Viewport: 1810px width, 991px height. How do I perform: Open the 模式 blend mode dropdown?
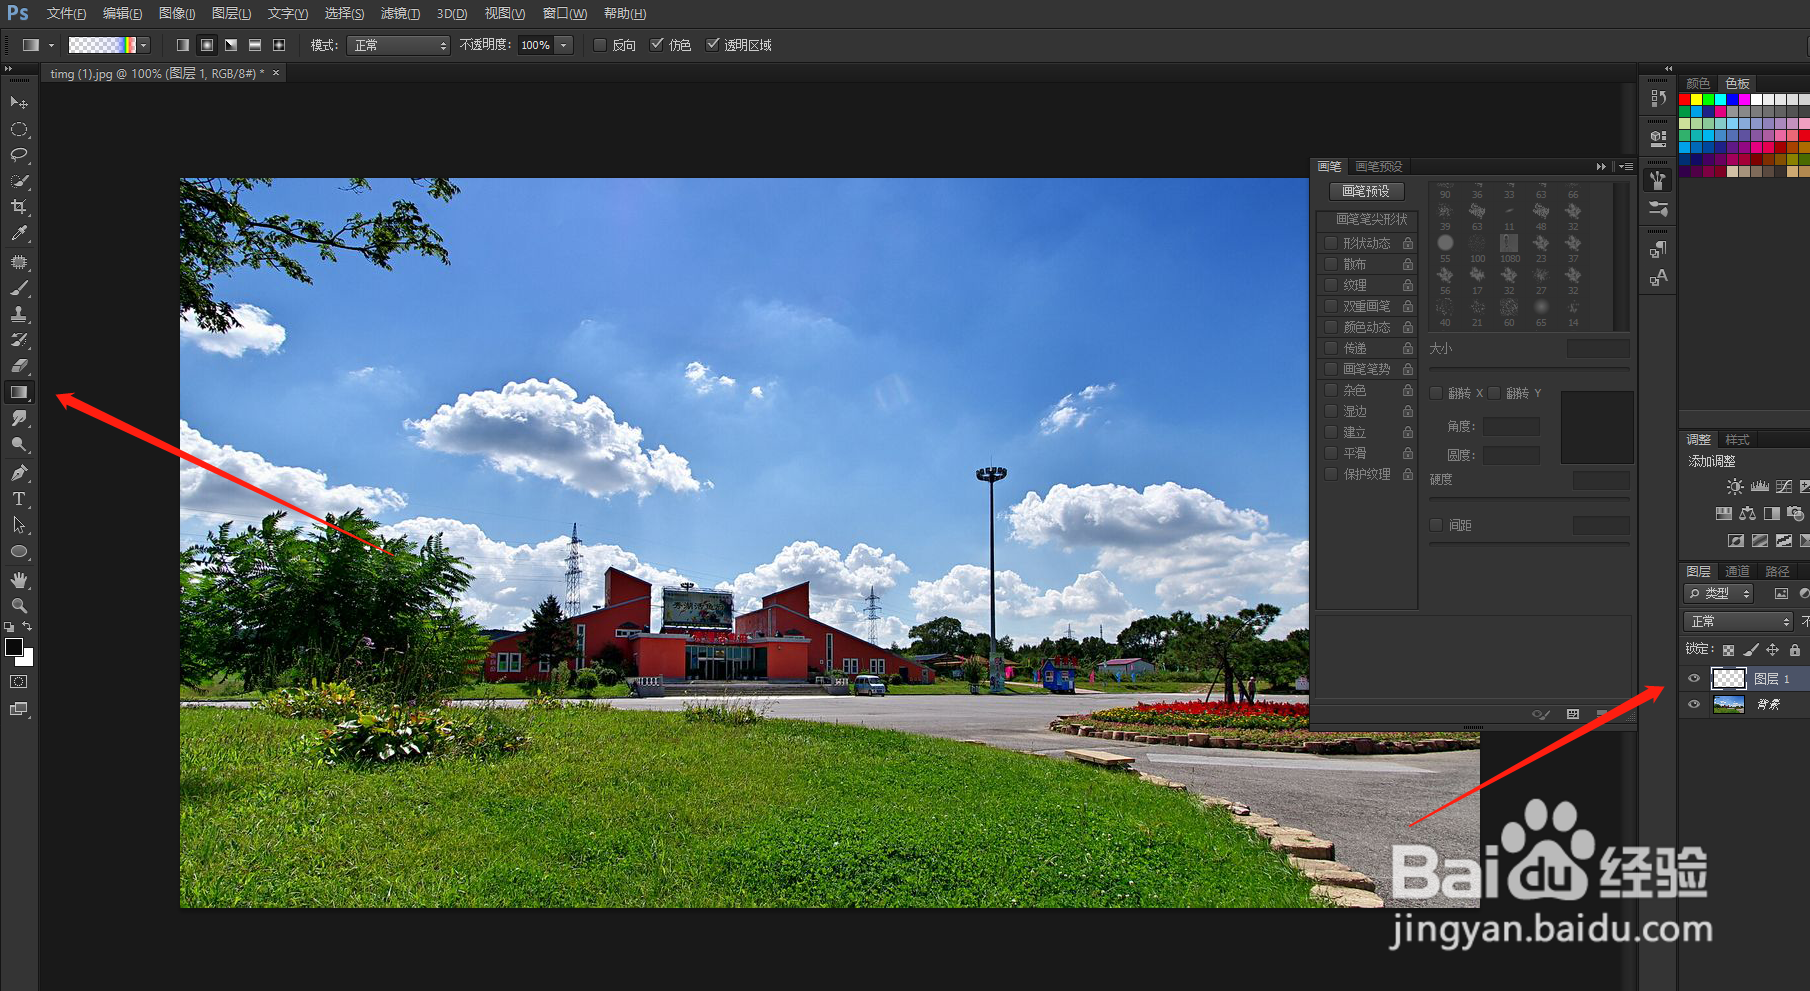(x=398, y=45)
